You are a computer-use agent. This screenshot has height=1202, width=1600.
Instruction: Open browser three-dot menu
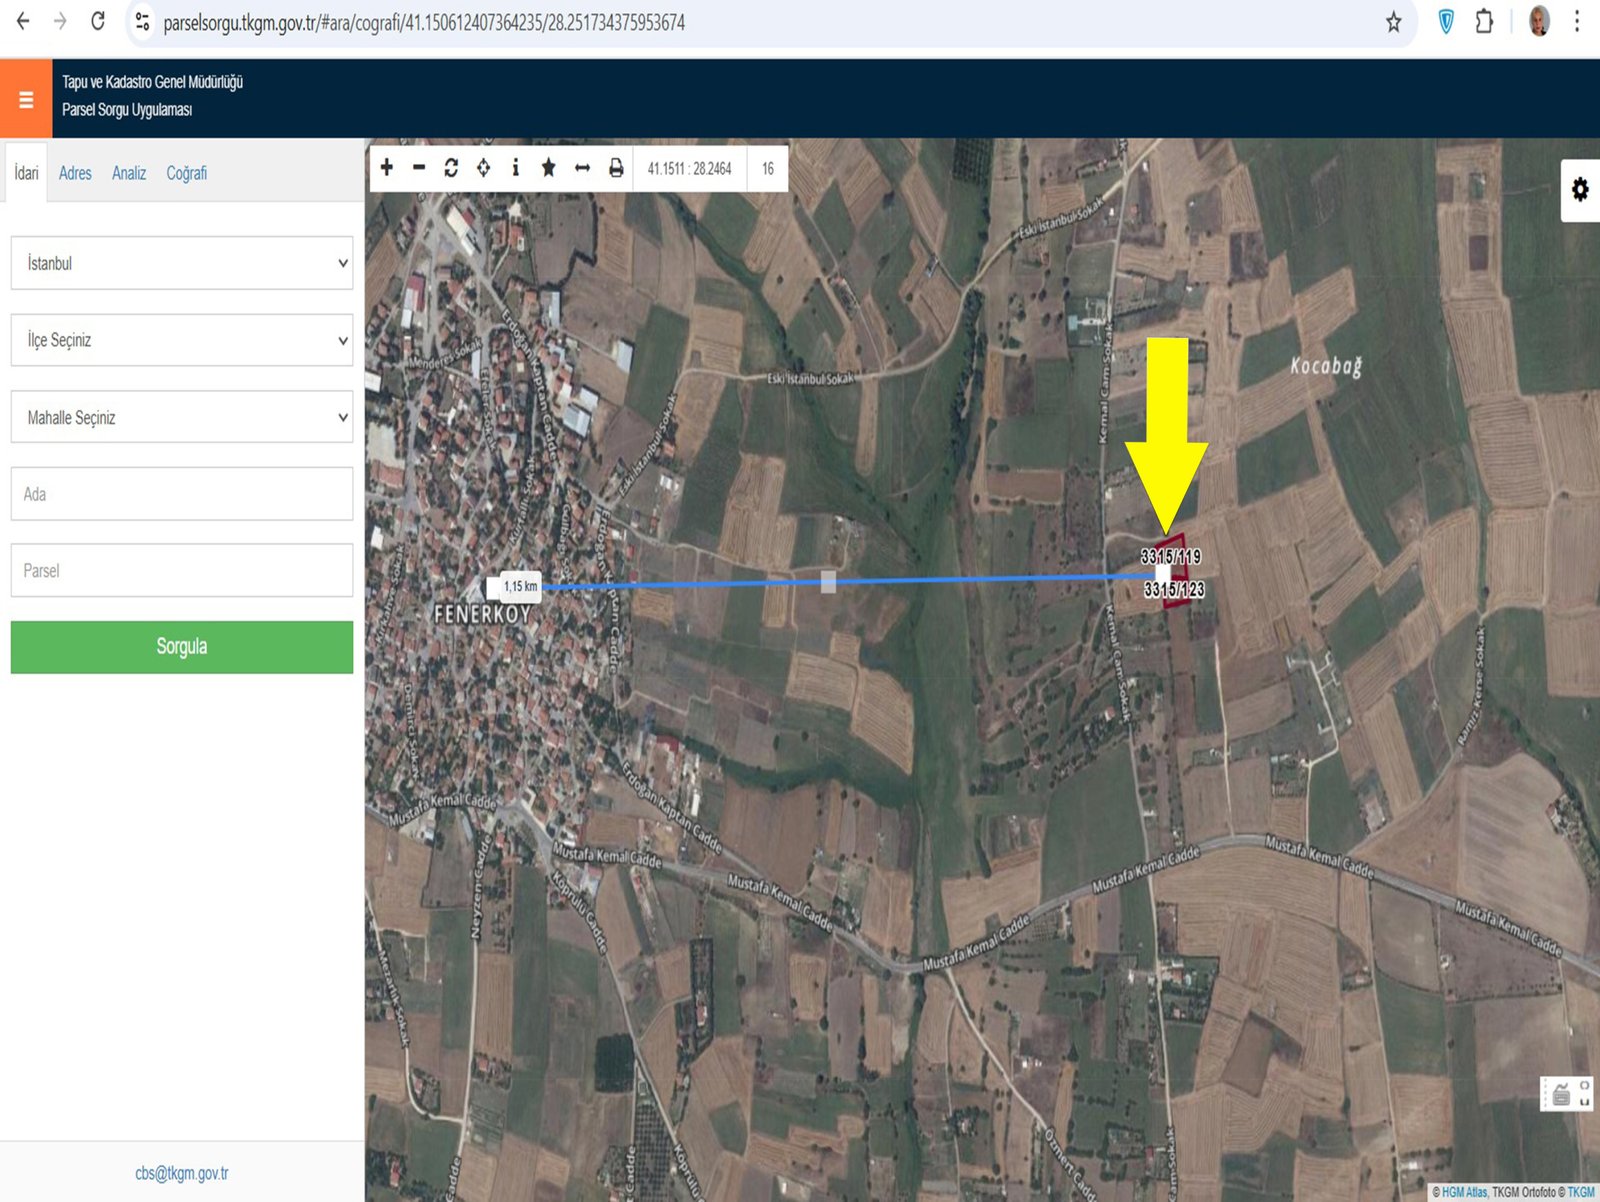coord(1577,22)
